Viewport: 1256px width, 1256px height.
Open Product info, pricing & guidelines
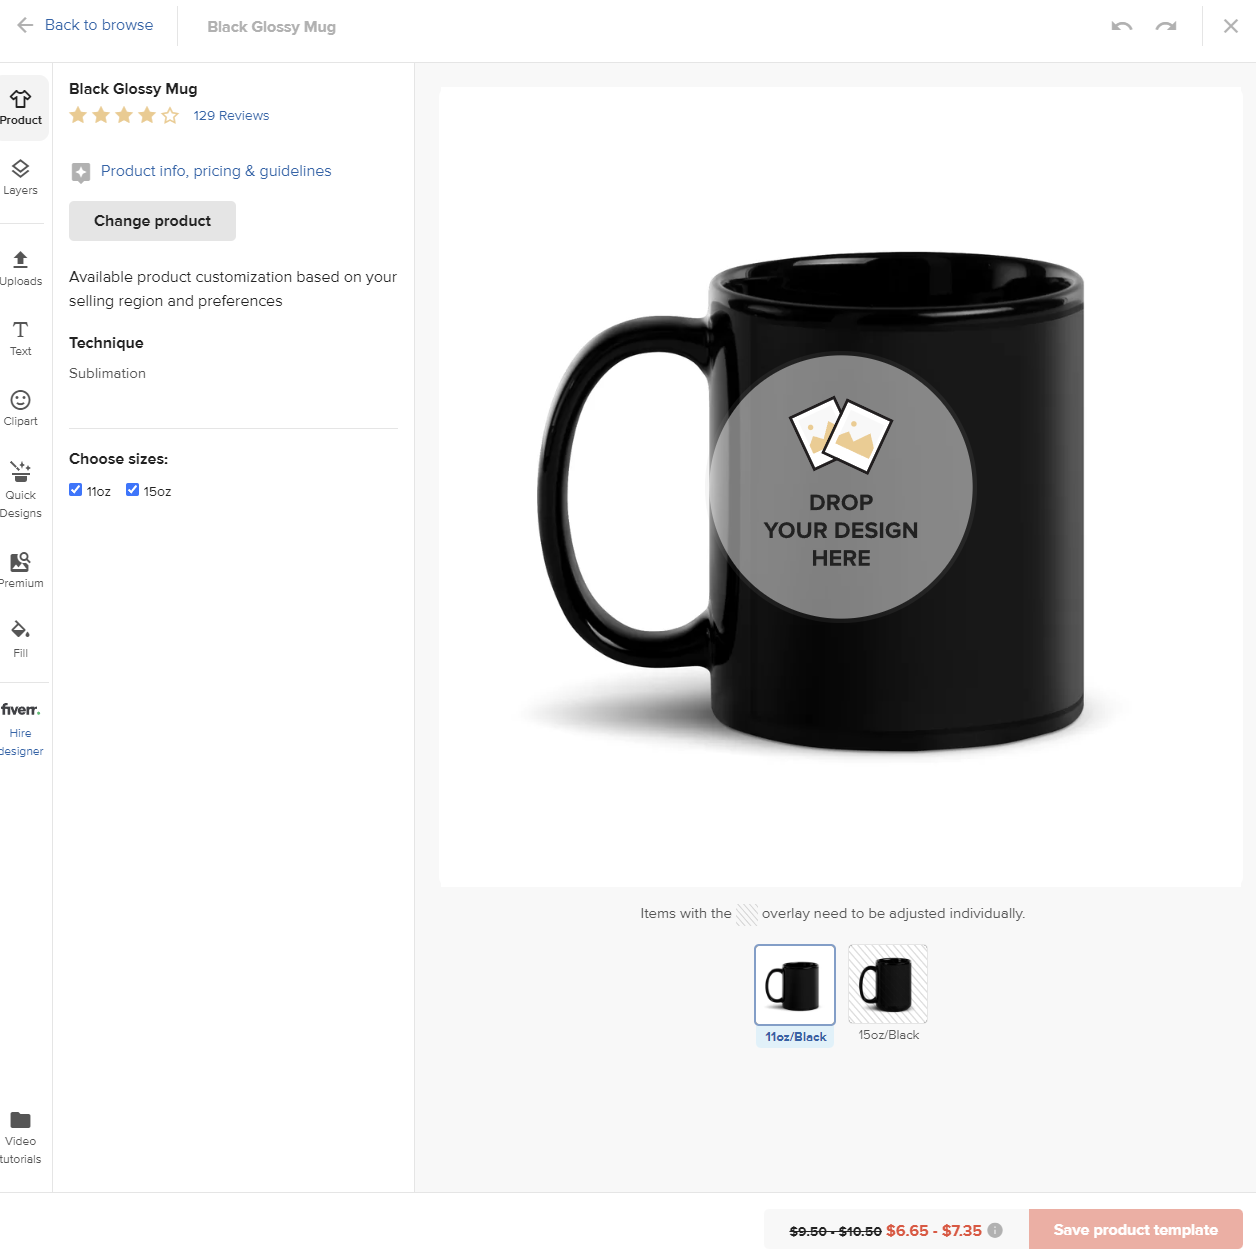click(216, 171)
